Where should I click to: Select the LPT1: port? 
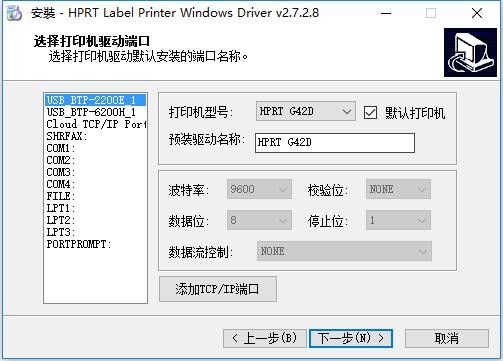pyautogui.click(x=95, y=208)
